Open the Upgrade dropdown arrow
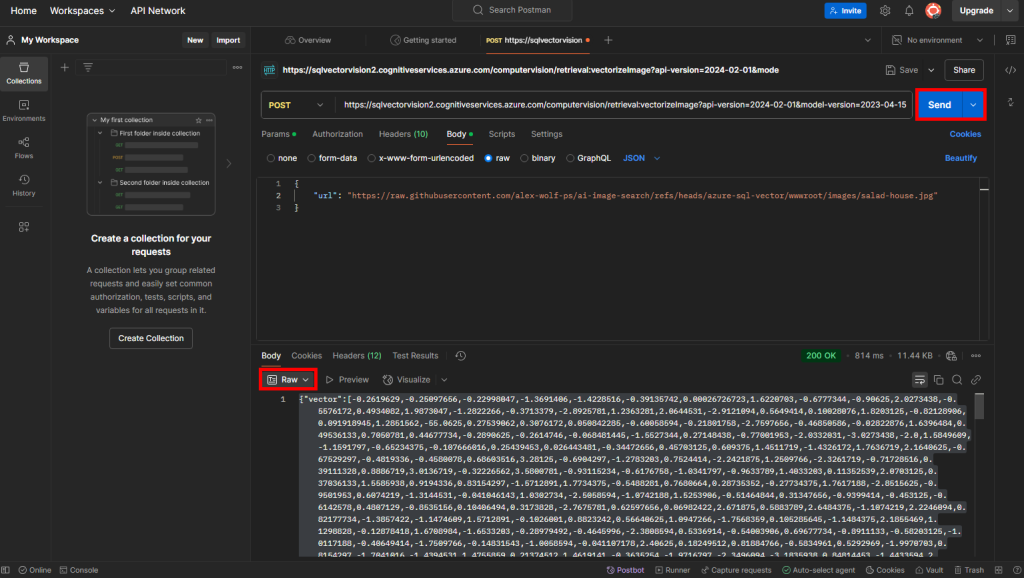The width and height of the screenshot is (1024, 578). pyautogui.click(x=1010, y=10)
